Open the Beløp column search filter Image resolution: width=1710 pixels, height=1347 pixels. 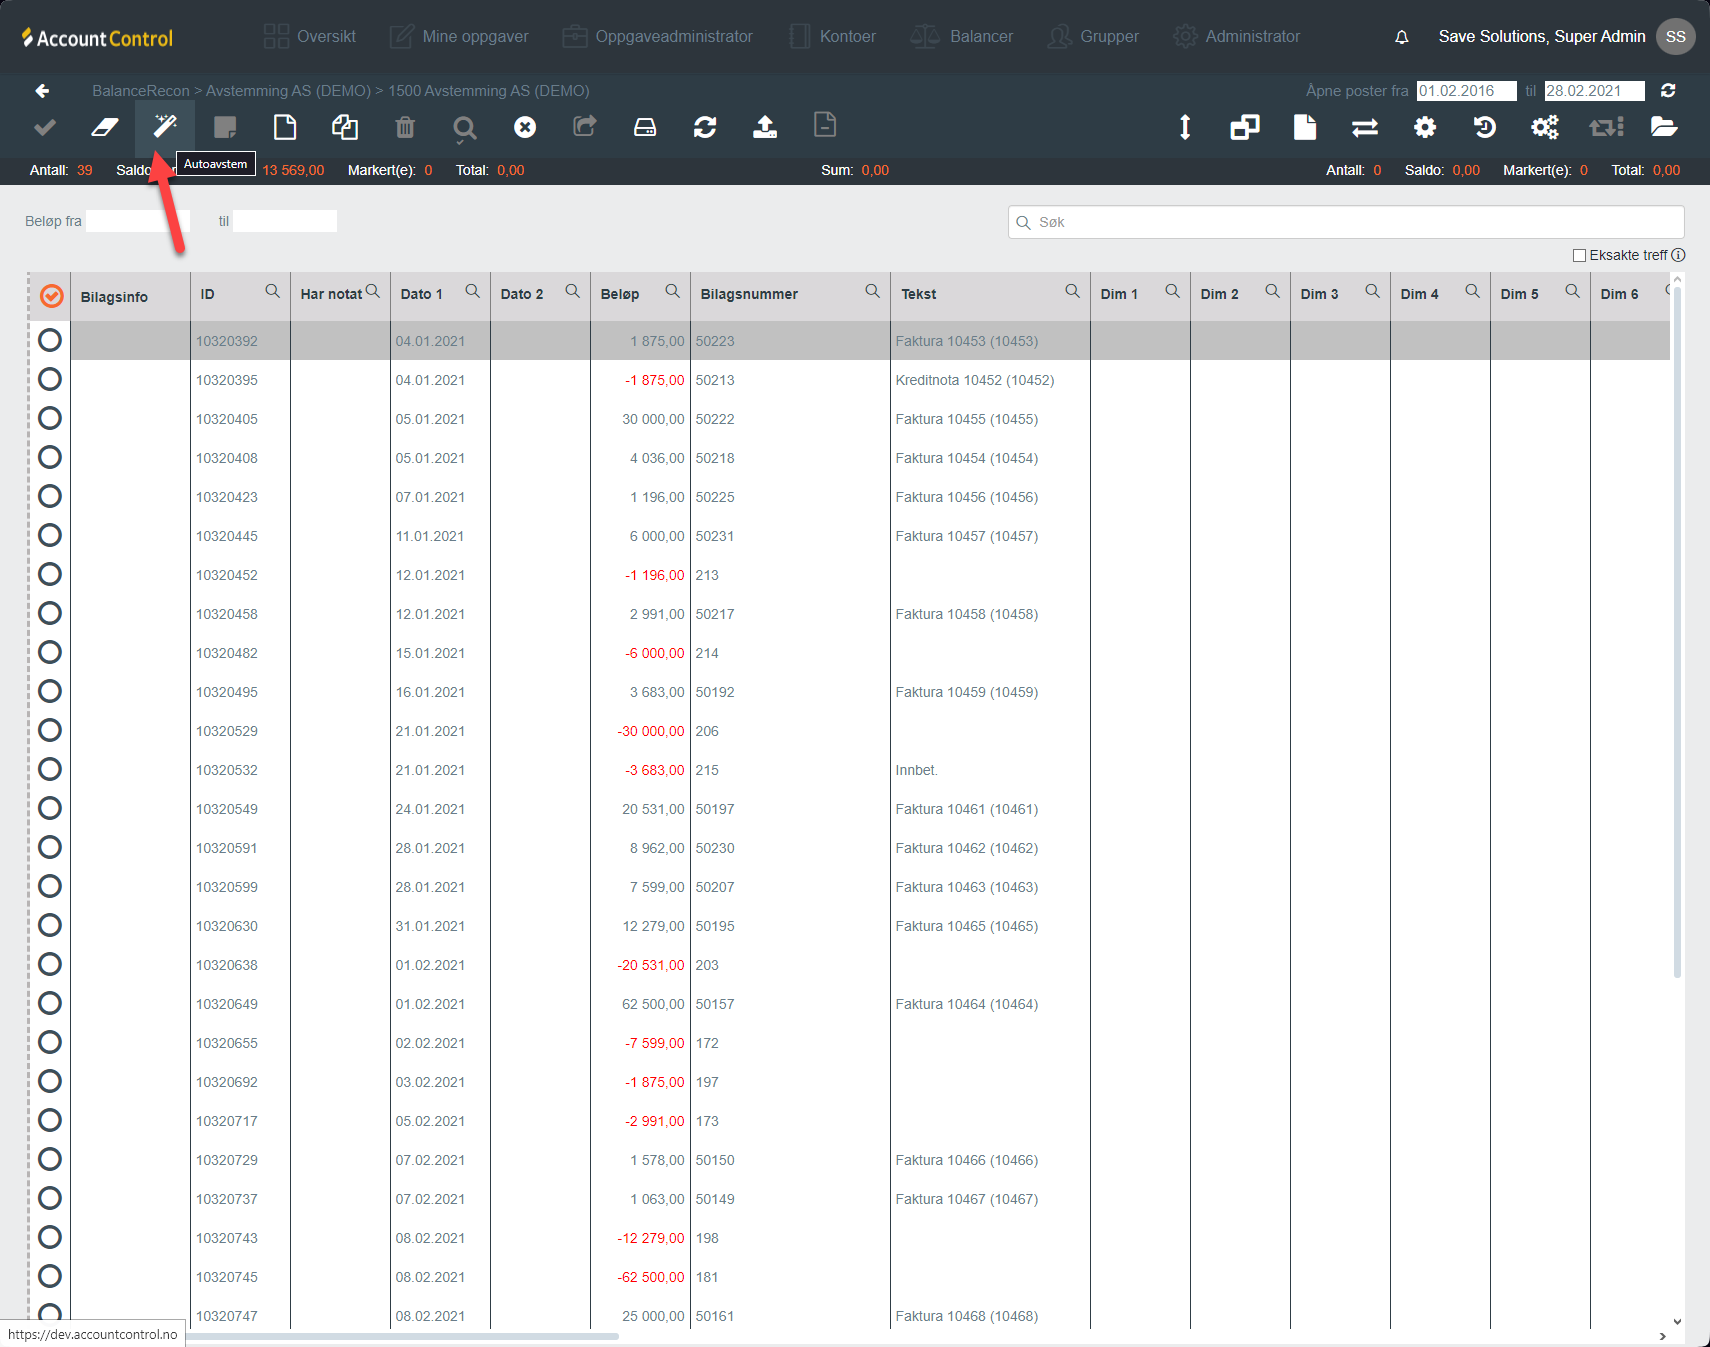coord(672,291)
